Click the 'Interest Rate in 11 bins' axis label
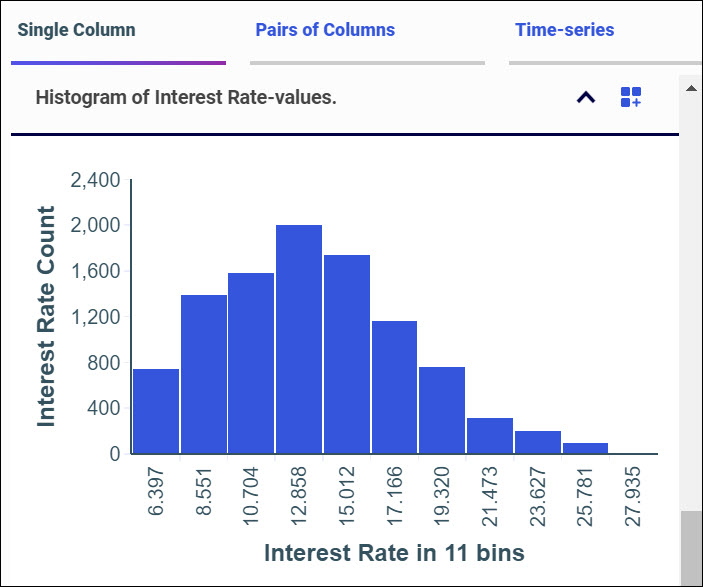 click(394, 552)
